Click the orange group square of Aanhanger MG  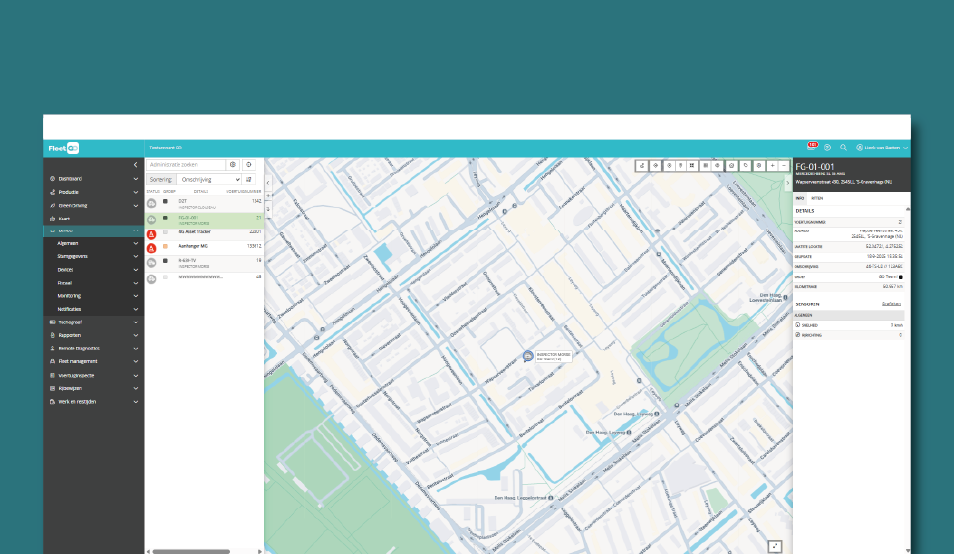(x=165, y=246)
